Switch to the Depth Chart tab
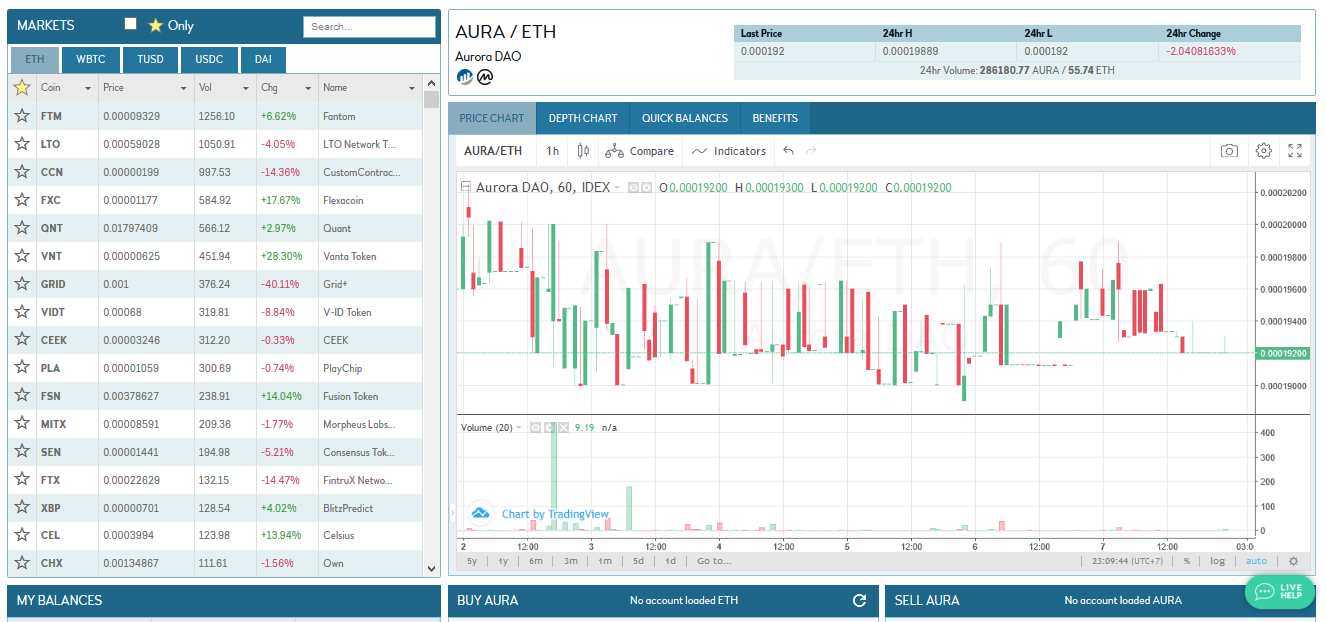 click(x=582, y=118)
